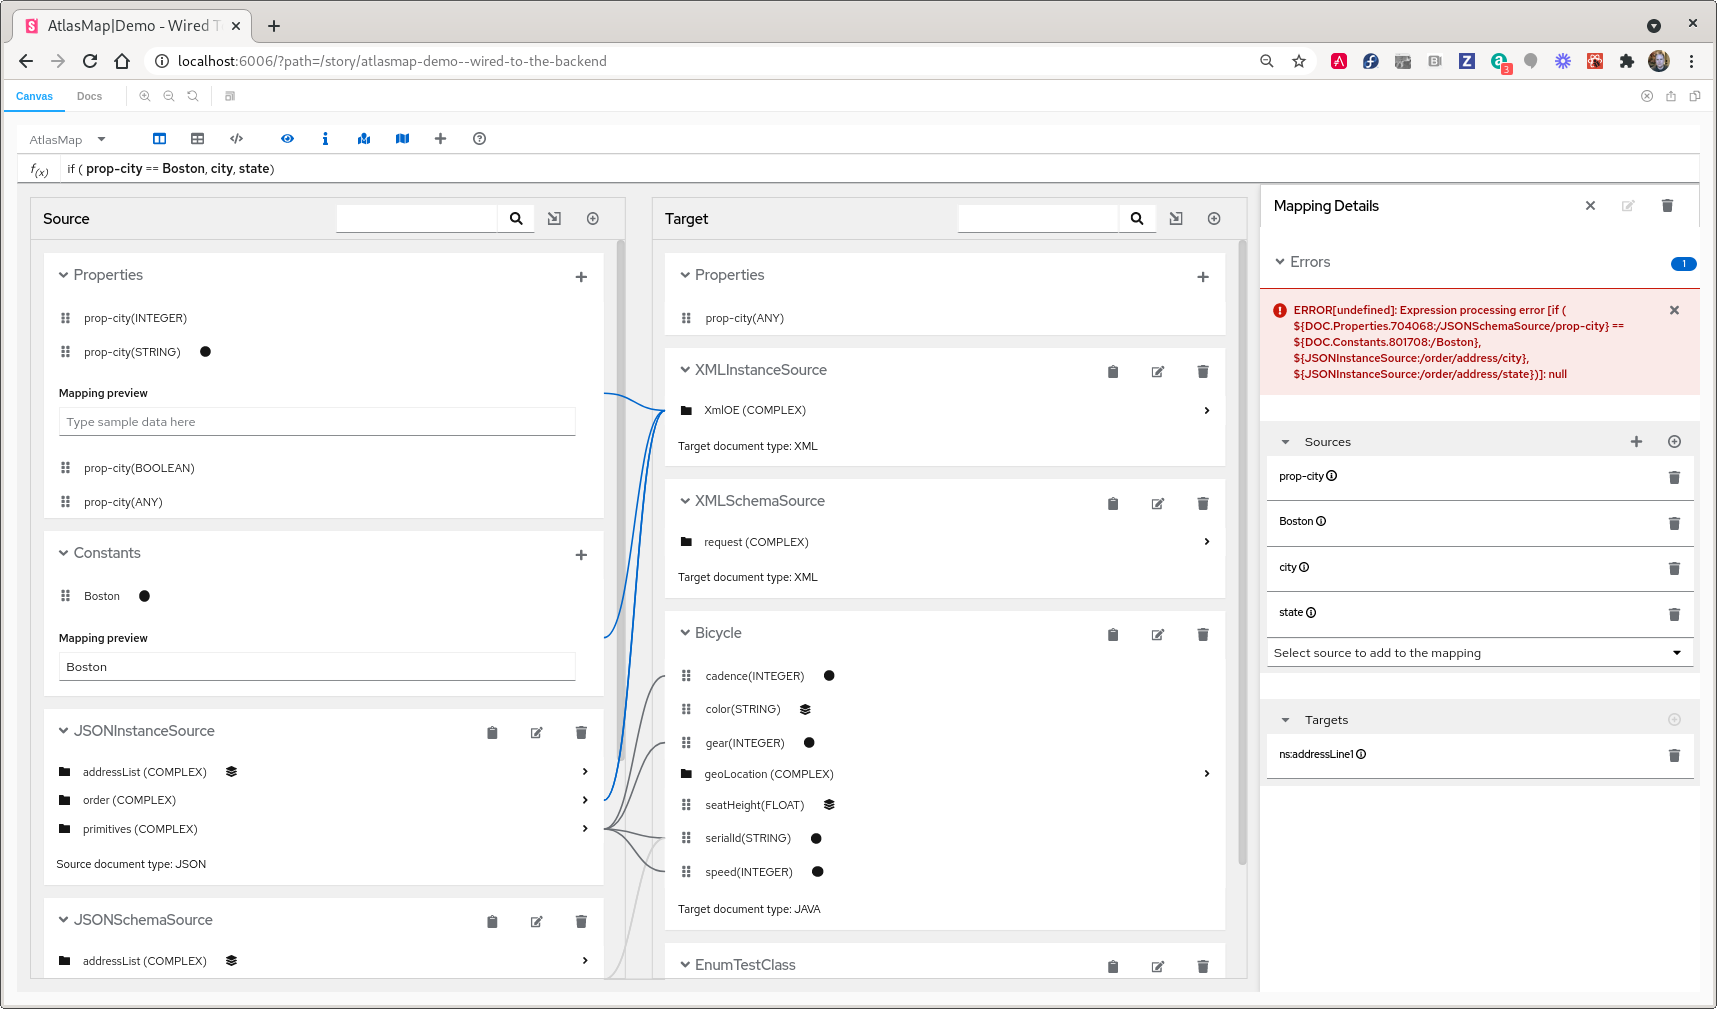Image resolution: width=1717 pixels, height=1009 pixels.
Task: Dismiss the expression processing error message
Action: (1673, 310)
